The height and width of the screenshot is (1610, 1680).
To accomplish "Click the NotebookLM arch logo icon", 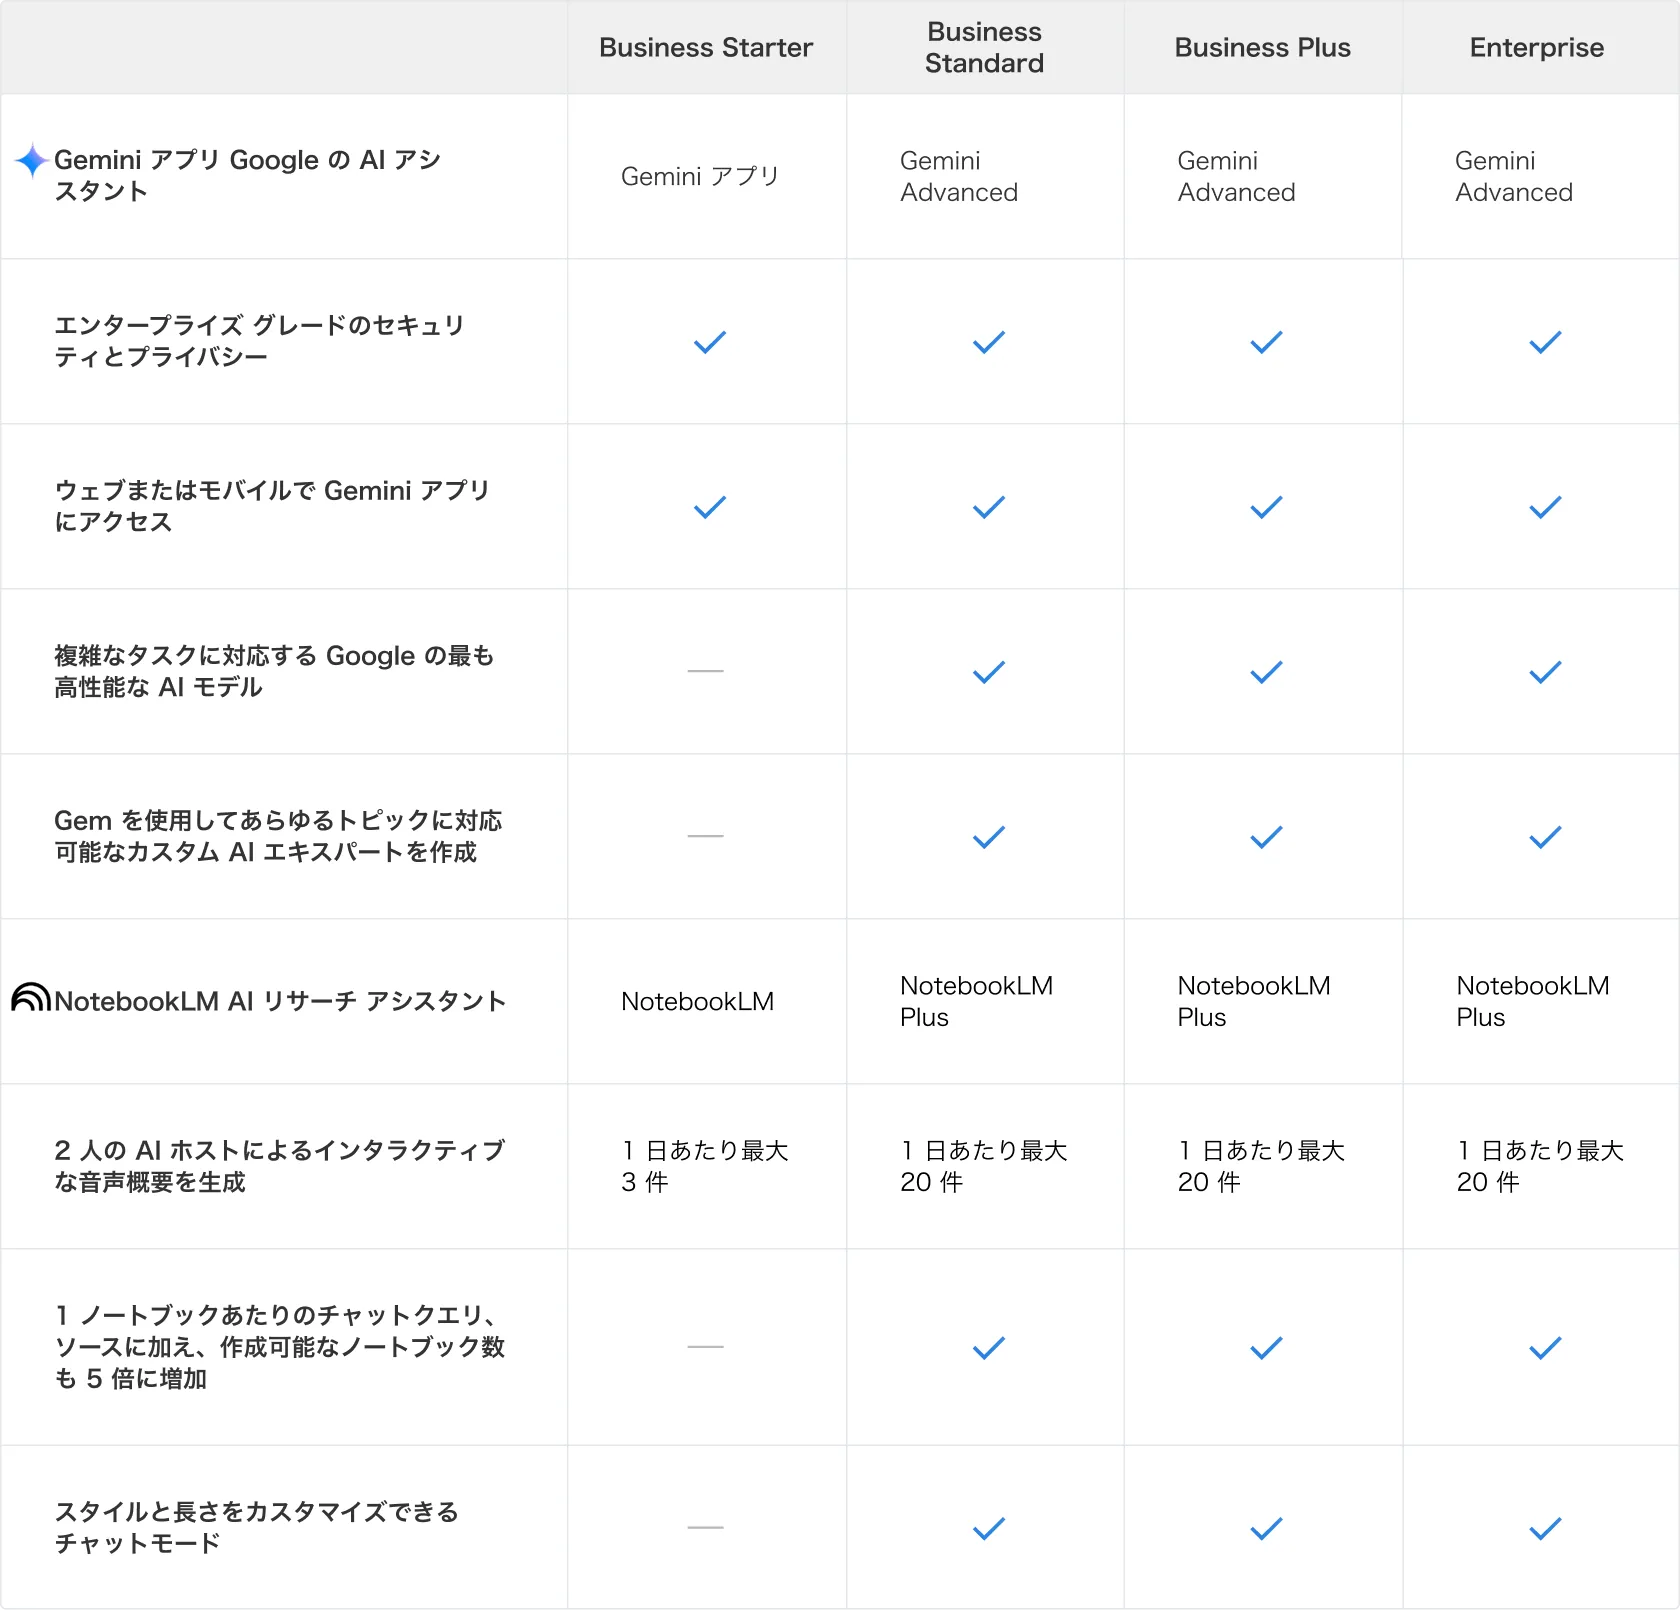I will click(31, 998).
